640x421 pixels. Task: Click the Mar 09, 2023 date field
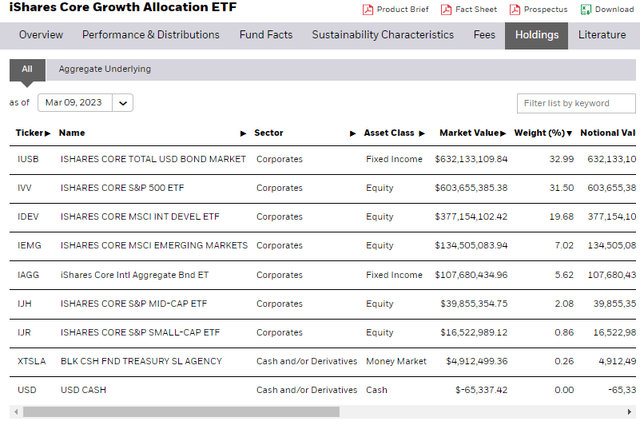75,102
